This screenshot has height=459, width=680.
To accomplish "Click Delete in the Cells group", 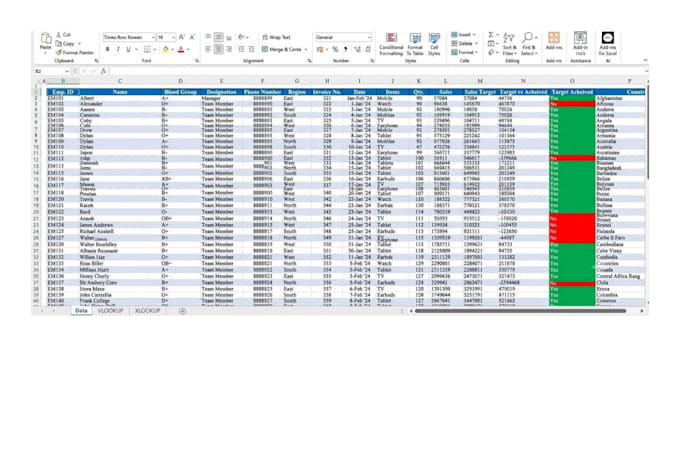I will pyautogui.click(x=464, y=43).
